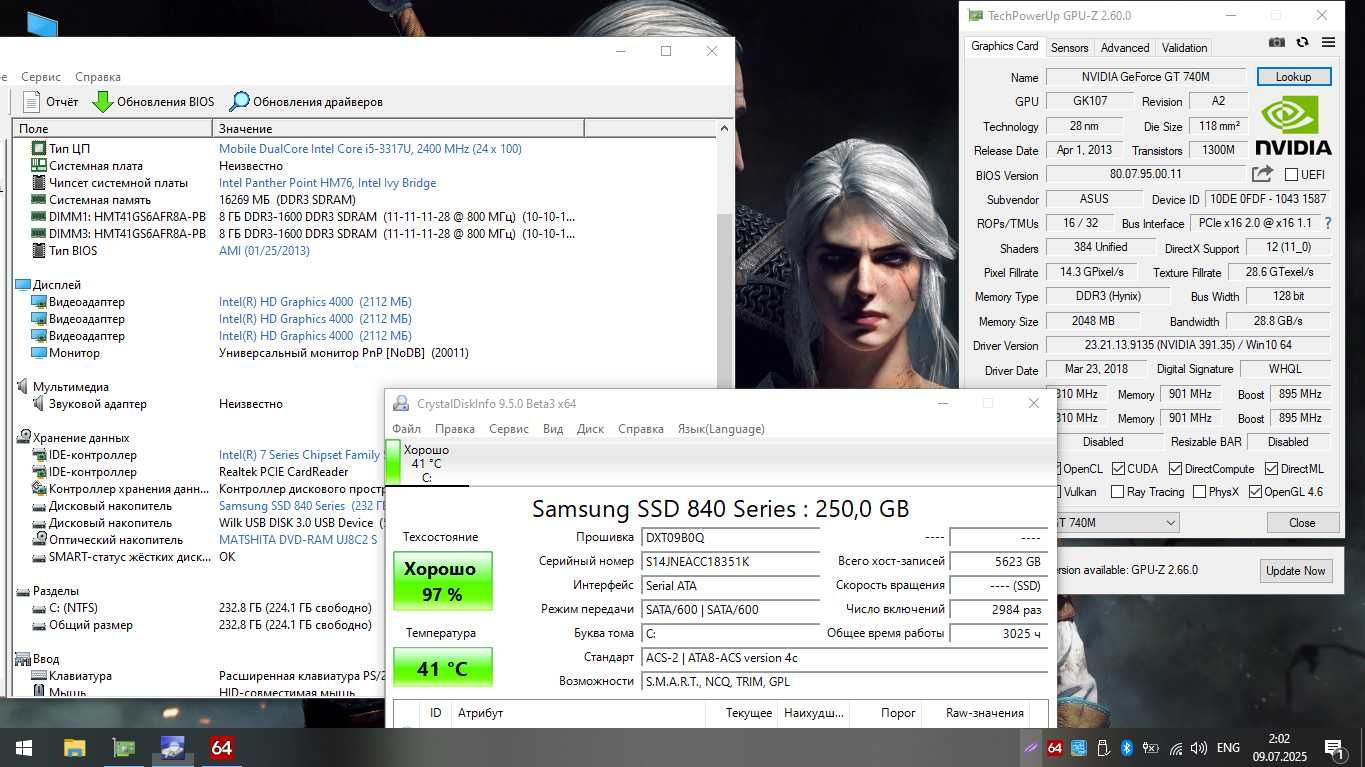Image resolution: width=1365 pixels, height=767 pixels.
Task: Click the CrystalDiskInfo title bar app icon
Action: point(401,404)
